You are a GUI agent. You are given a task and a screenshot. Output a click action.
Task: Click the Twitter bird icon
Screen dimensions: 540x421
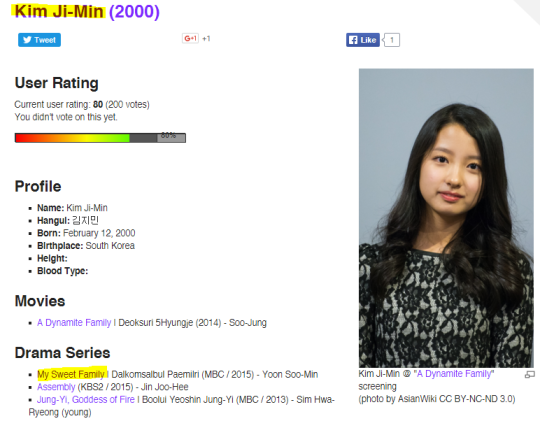pyautogui.click(x=27, y=40)
